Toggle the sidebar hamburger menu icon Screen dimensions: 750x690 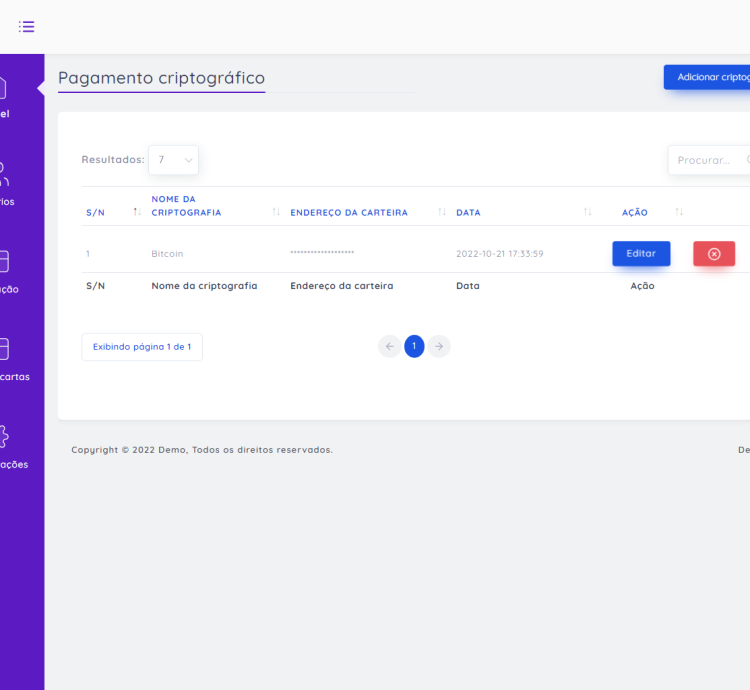point(27,26)
